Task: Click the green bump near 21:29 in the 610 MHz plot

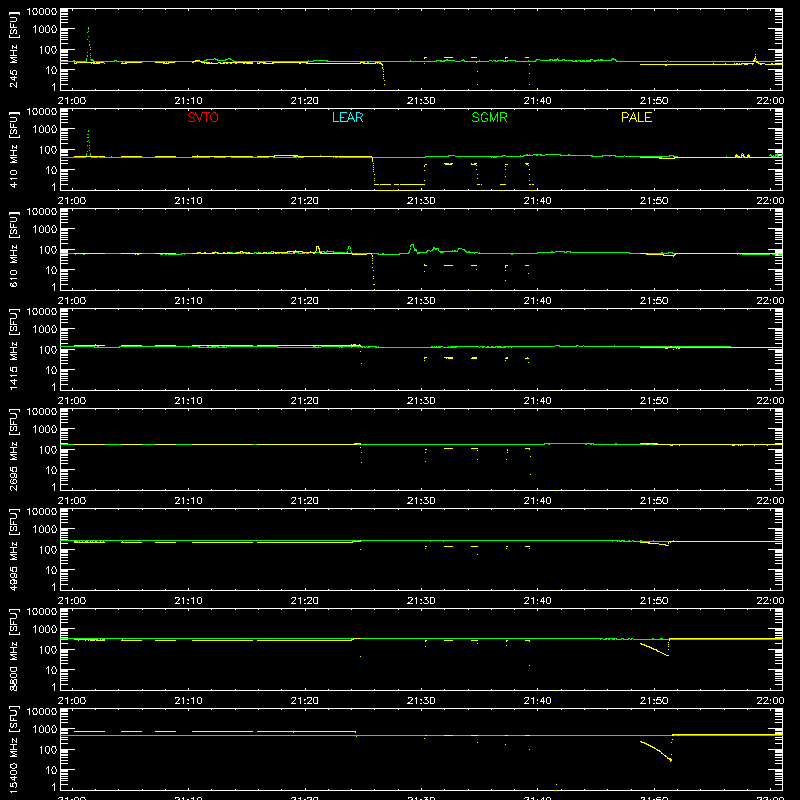Action: (x=412, y=248)
